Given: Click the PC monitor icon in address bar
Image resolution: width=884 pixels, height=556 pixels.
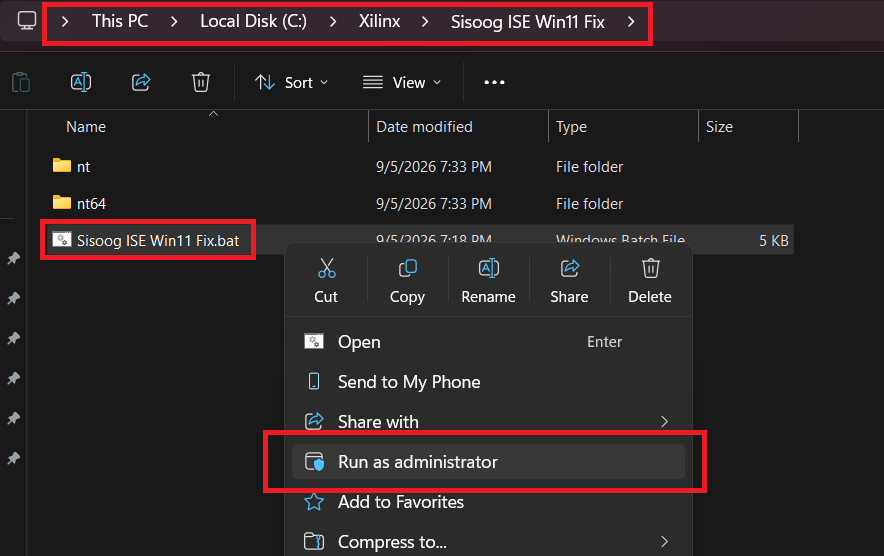Looking at the screenshot, I should (x=26, y=21).
